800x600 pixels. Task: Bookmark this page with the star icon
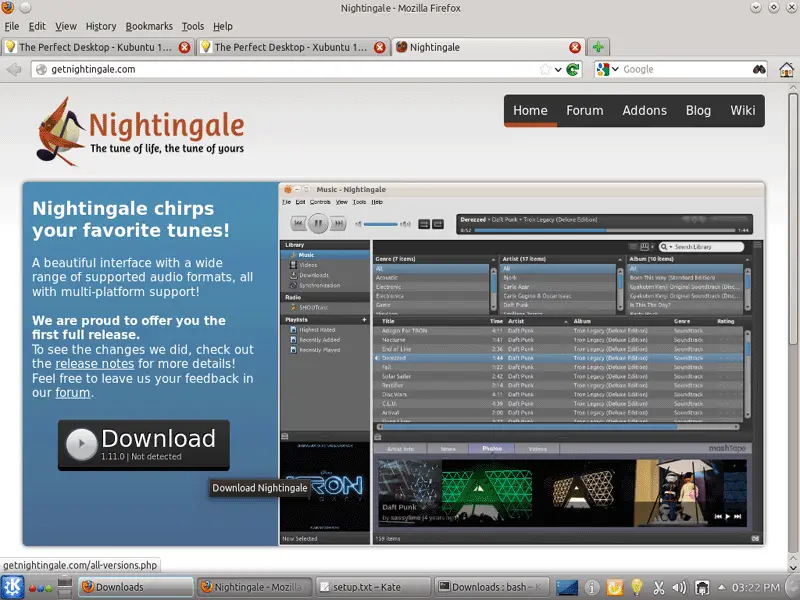(x=545, y=69)
